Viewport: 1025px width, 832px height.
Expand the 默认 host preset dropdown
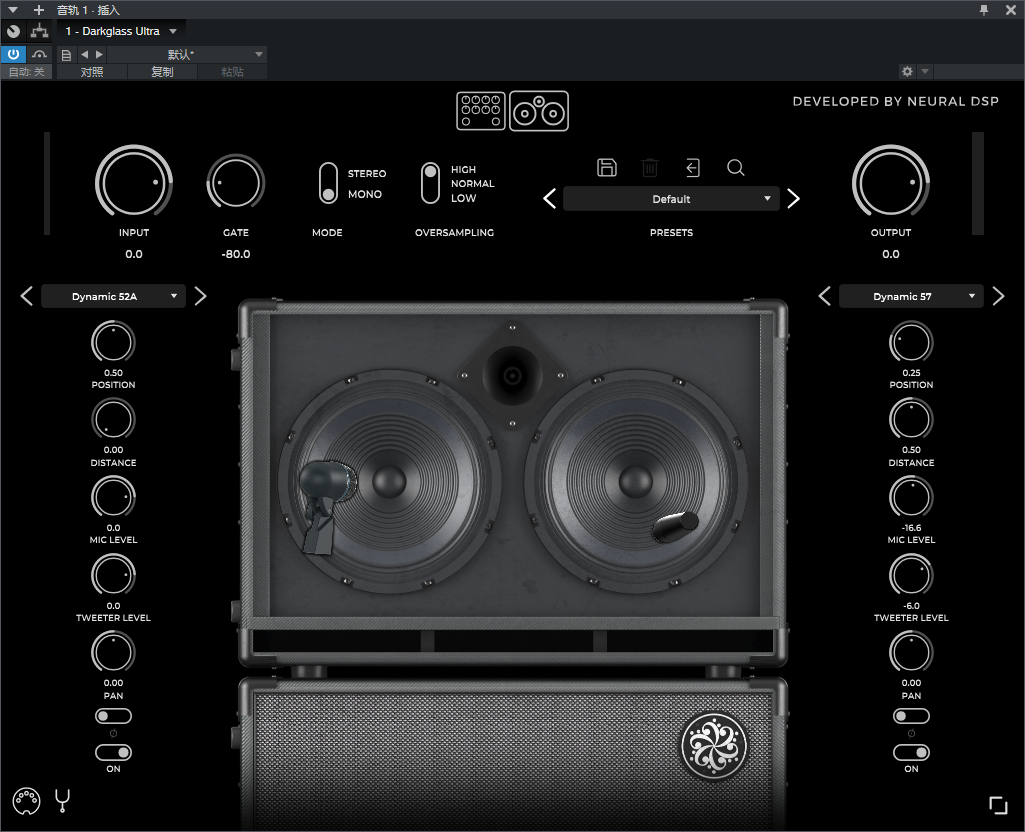coord(259,54)
